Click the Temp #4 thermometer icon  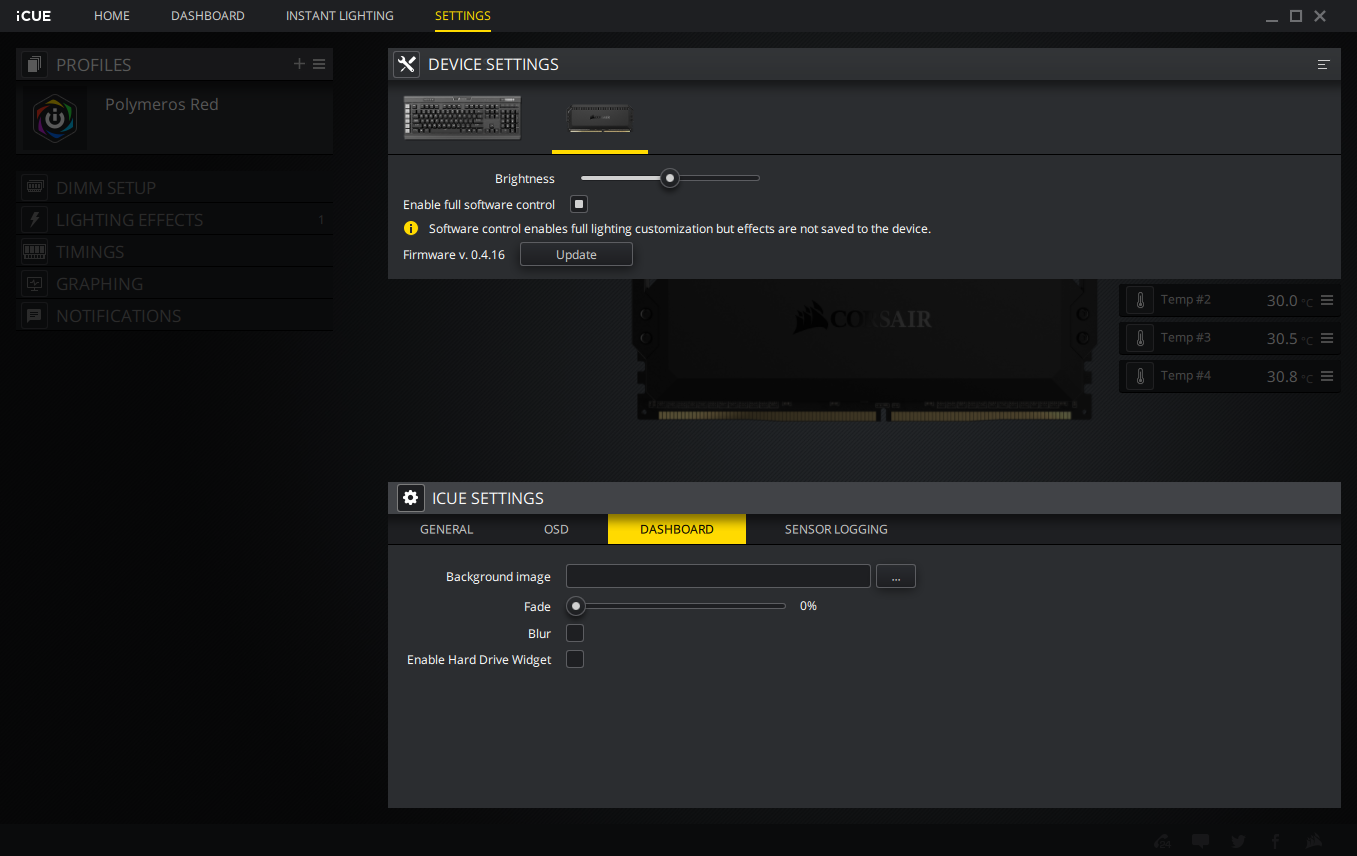1139,376
